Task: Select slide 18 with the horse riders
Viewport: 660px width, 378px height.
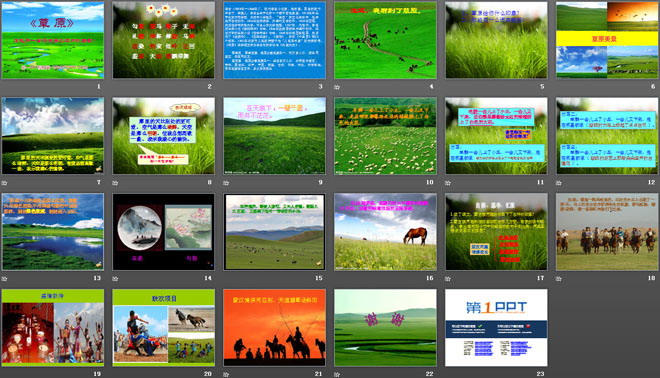Action: click(607, 232)
